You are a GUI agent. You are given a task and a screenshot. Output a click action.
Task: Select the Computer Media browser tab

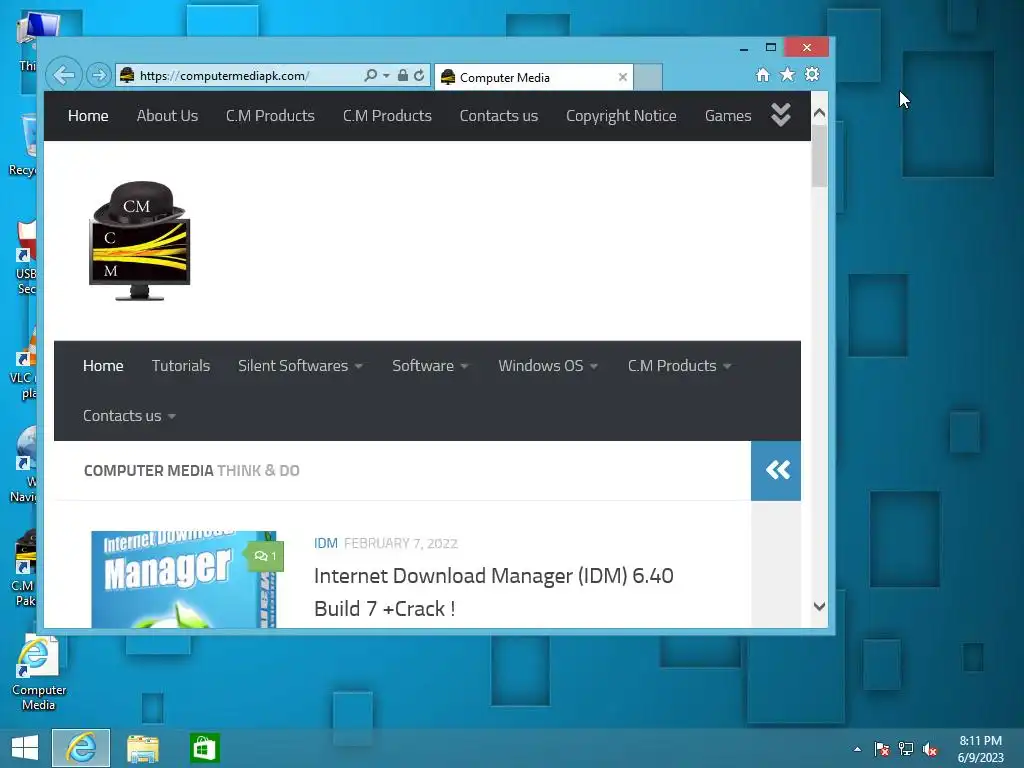(x=534, y=77)
